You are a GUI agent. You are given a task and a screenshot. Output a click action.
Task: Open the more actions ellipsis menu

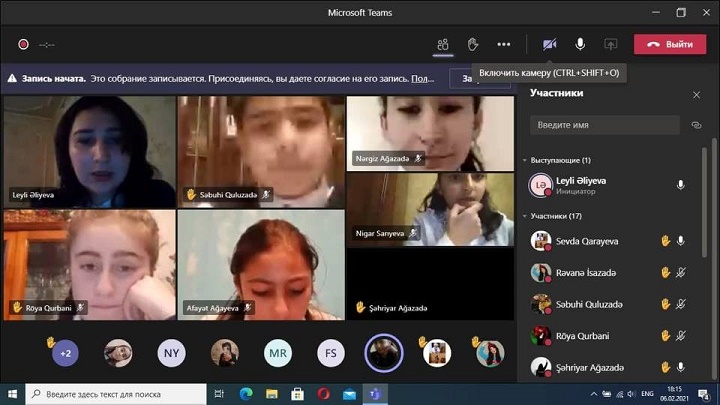click(x=504, y=44)
